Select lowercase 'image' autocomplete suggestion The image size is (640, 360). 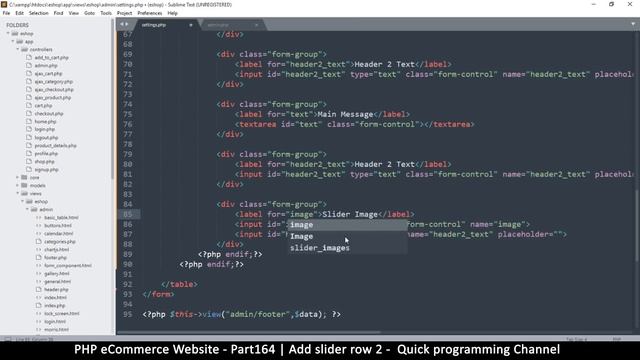[x=347, y=225]
